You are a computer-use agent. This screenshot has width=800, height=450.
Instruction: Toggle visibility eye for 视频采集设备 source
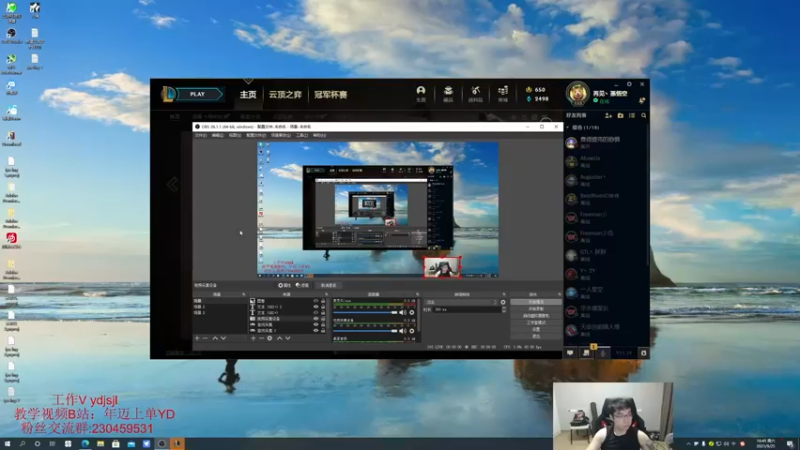[x=316, y=318]
